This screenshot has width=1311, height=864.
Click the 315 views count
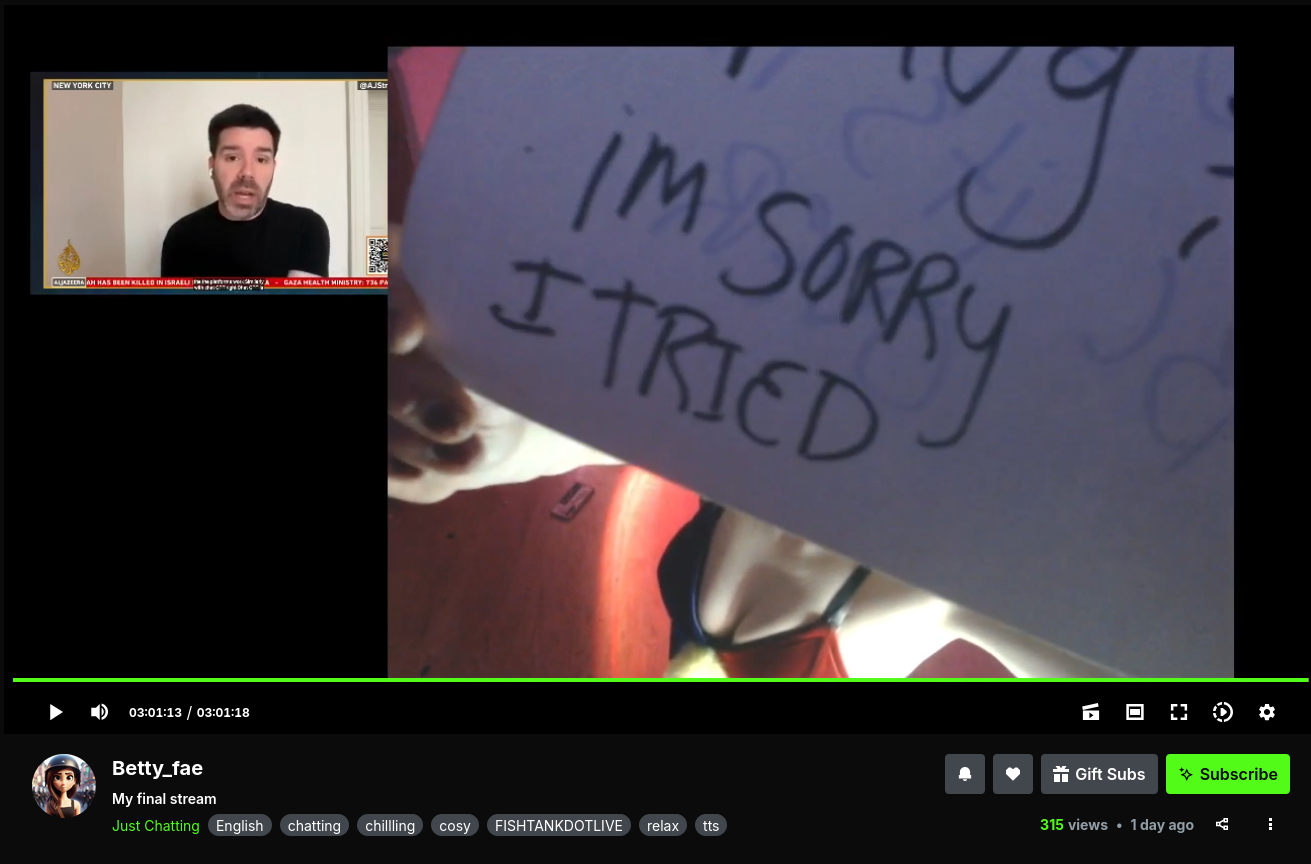(1074, 825)
